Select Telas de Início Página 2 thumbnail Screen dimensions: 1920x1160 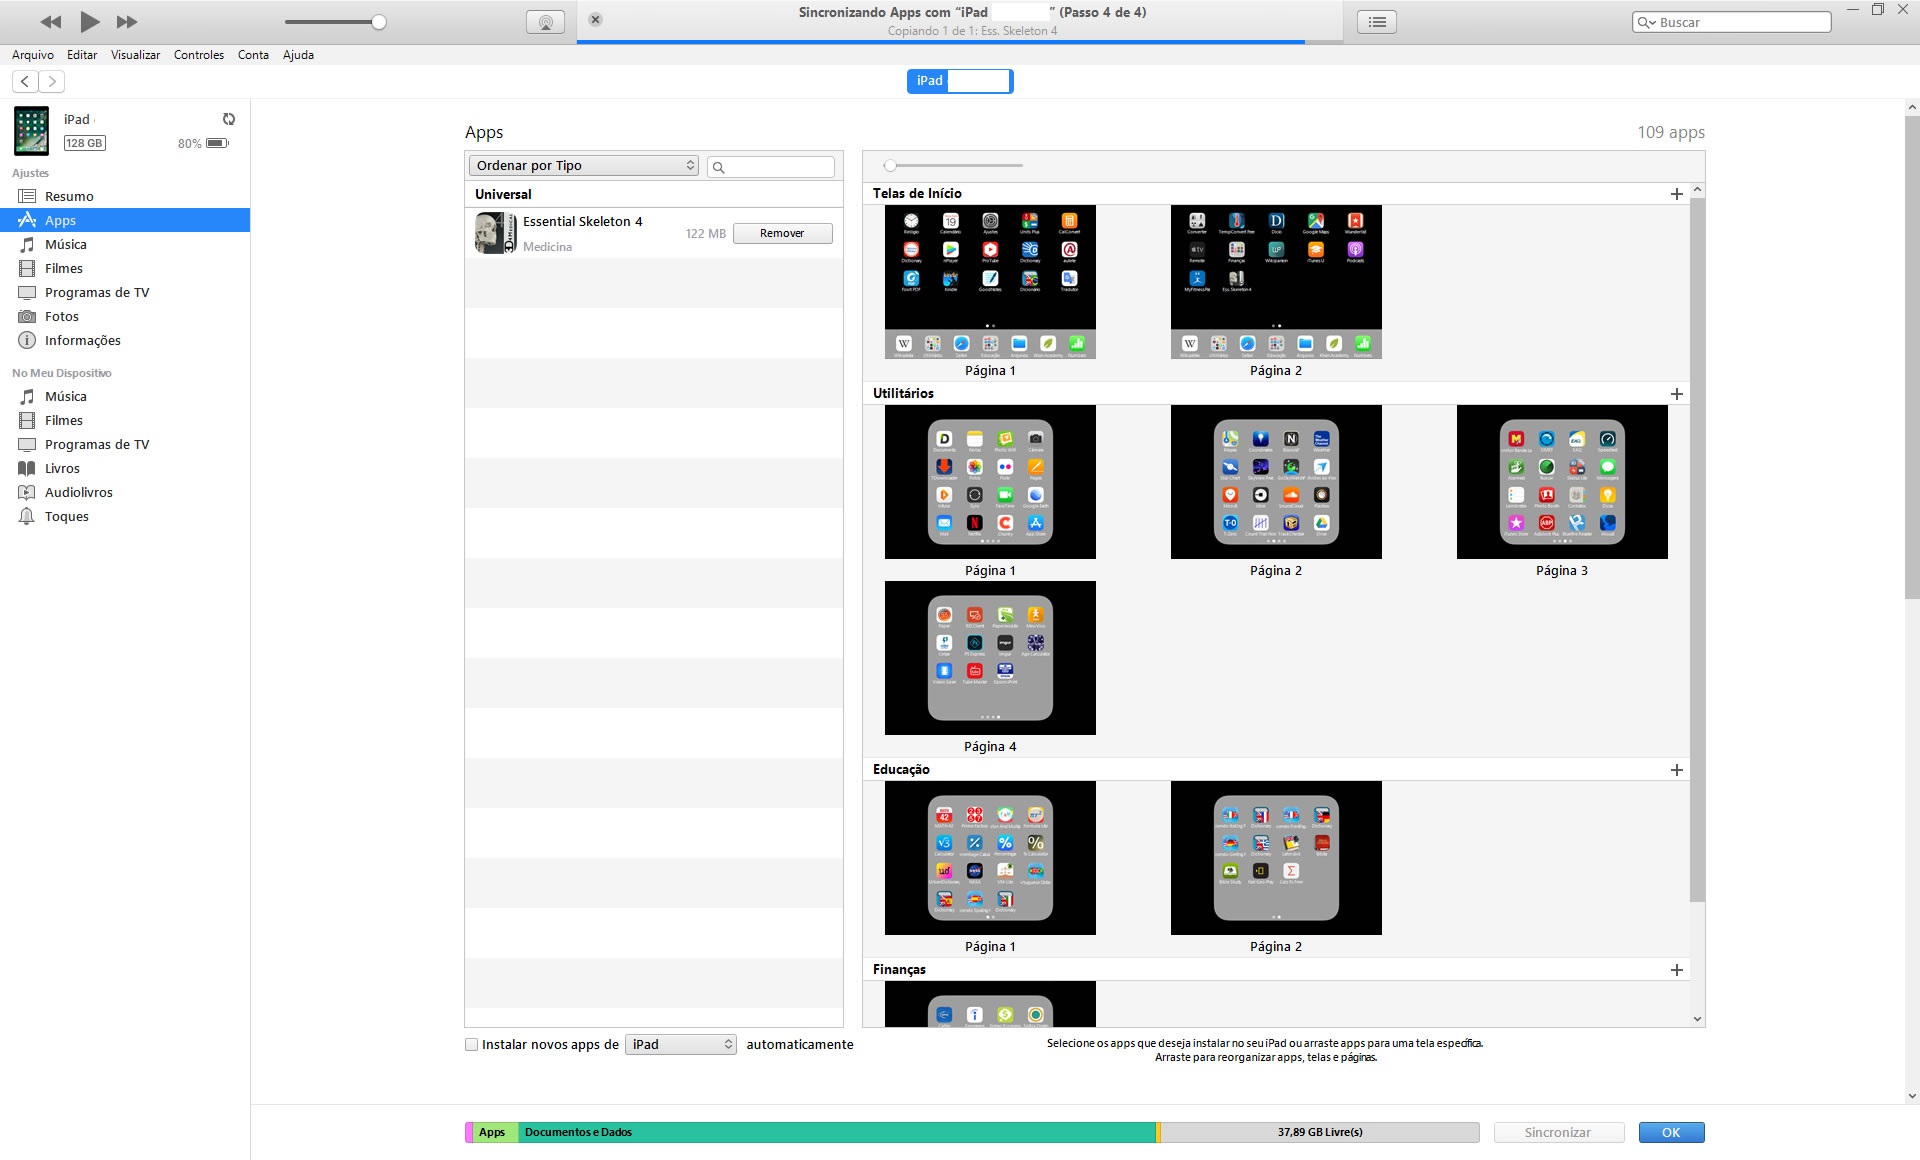1276,282
